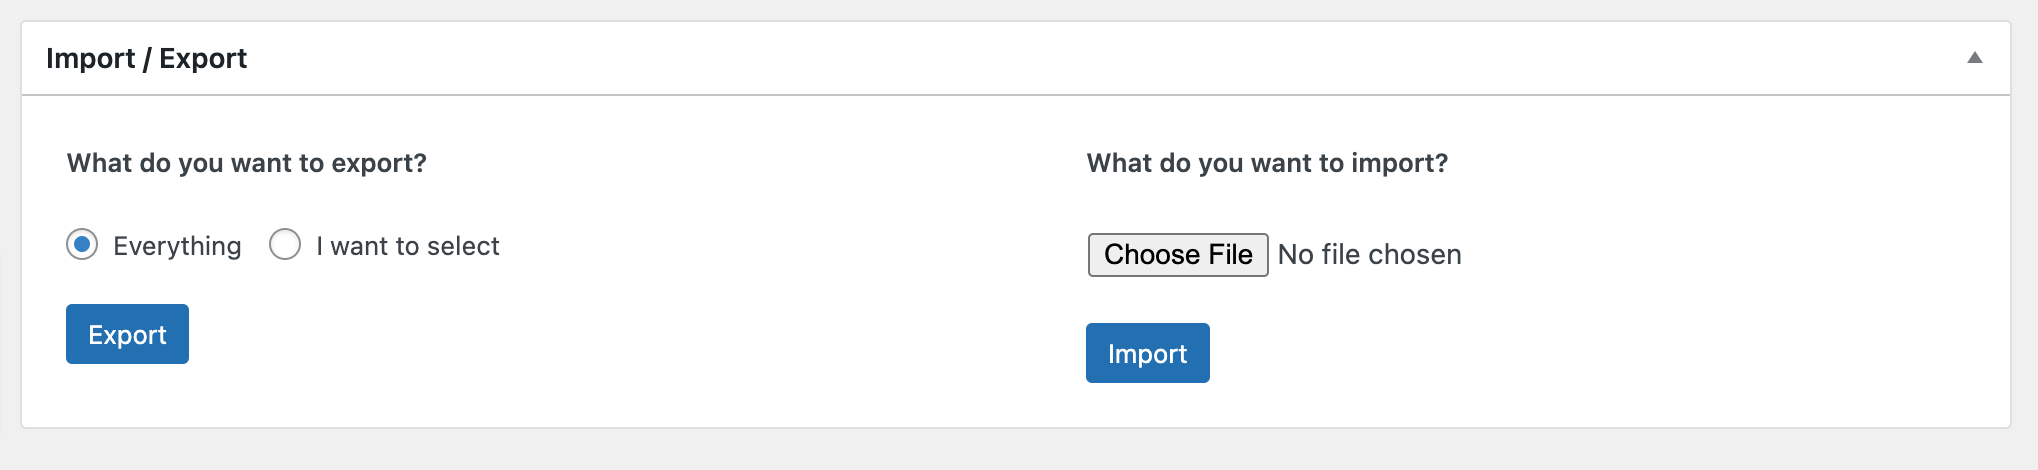Click the blue Export button
This screenshot has width=2038, height=470.
click(127, 334)
